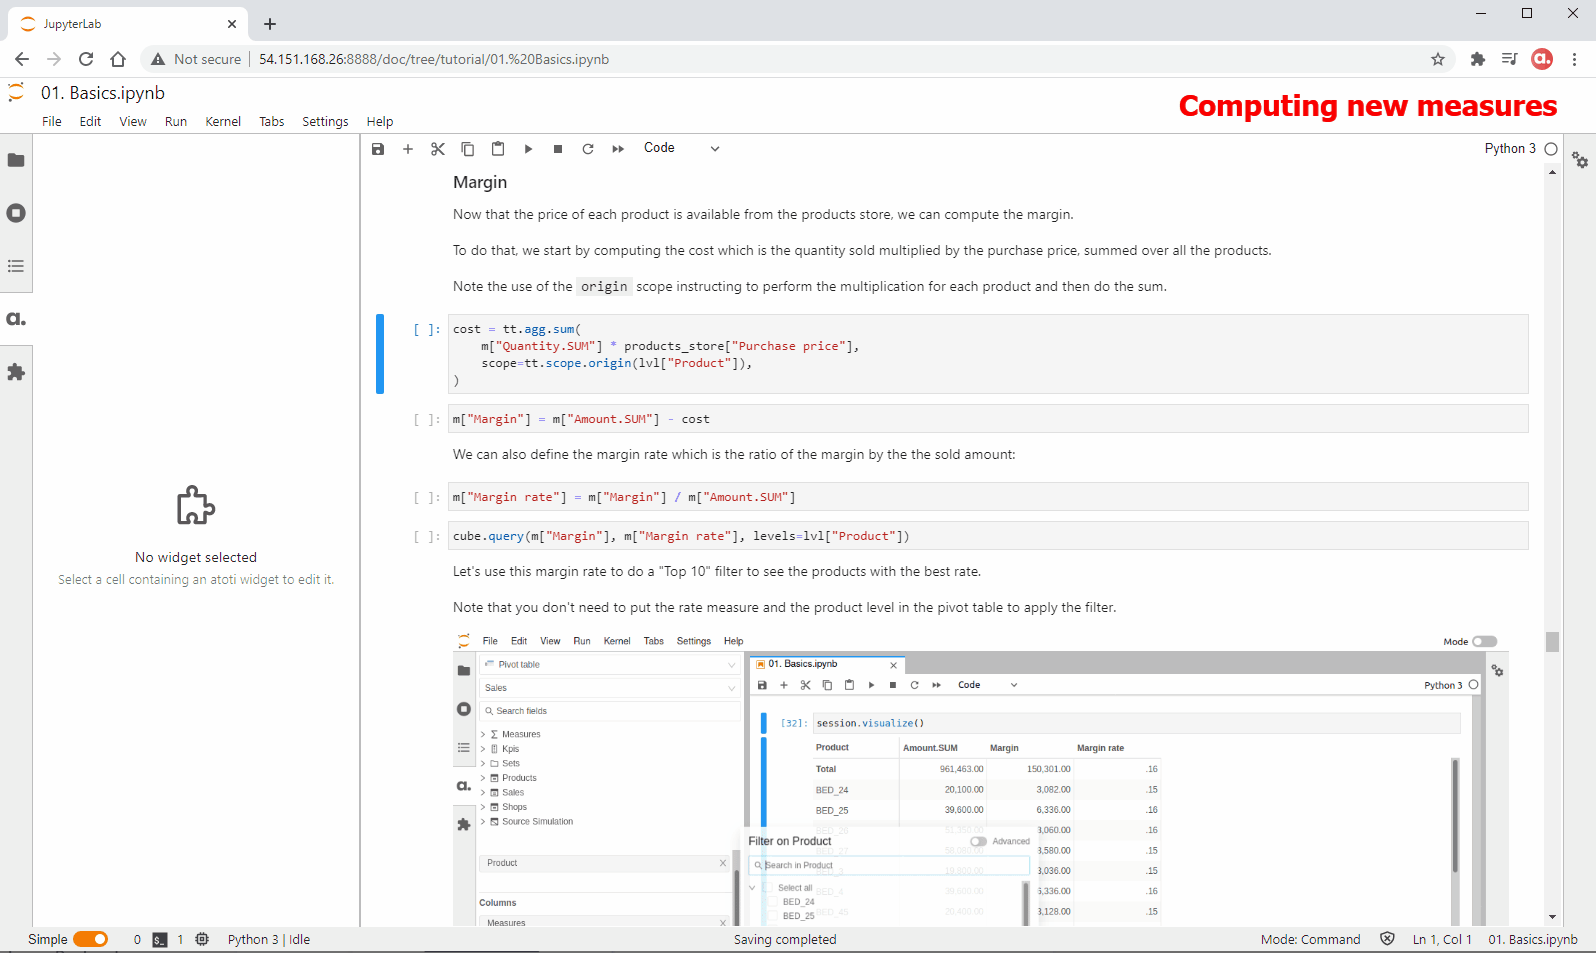Open the View menu
The height and width of the screenshot is (953, 1596).
[x=133, y=121]
